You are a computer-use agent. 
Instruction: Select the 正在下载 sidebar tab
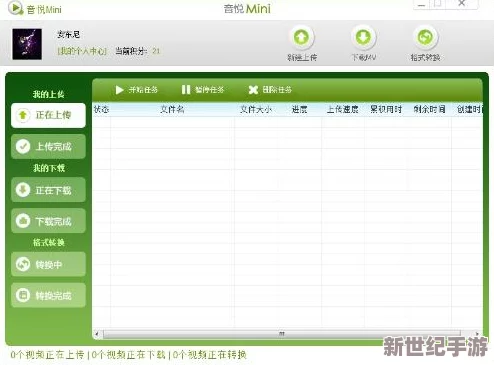(x=48, y=190)
